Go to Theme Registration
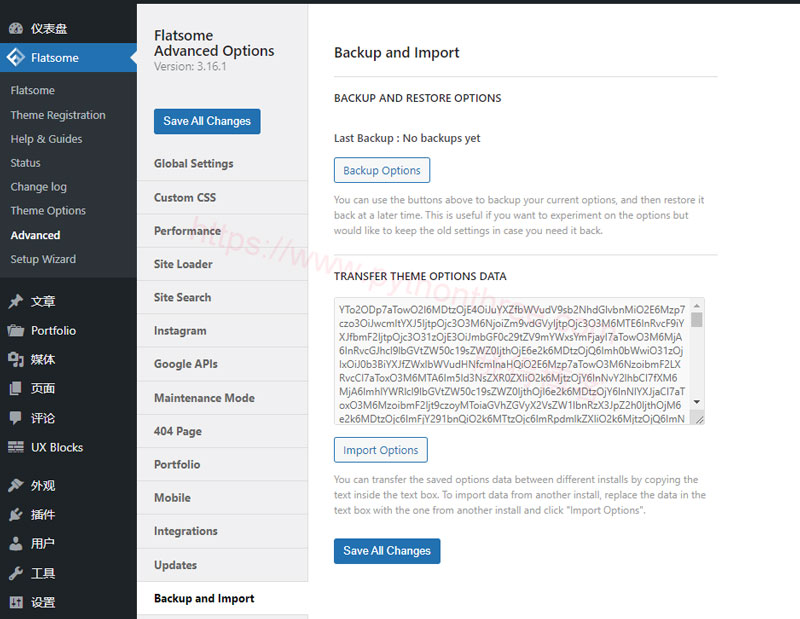 [x=58, y=115]
